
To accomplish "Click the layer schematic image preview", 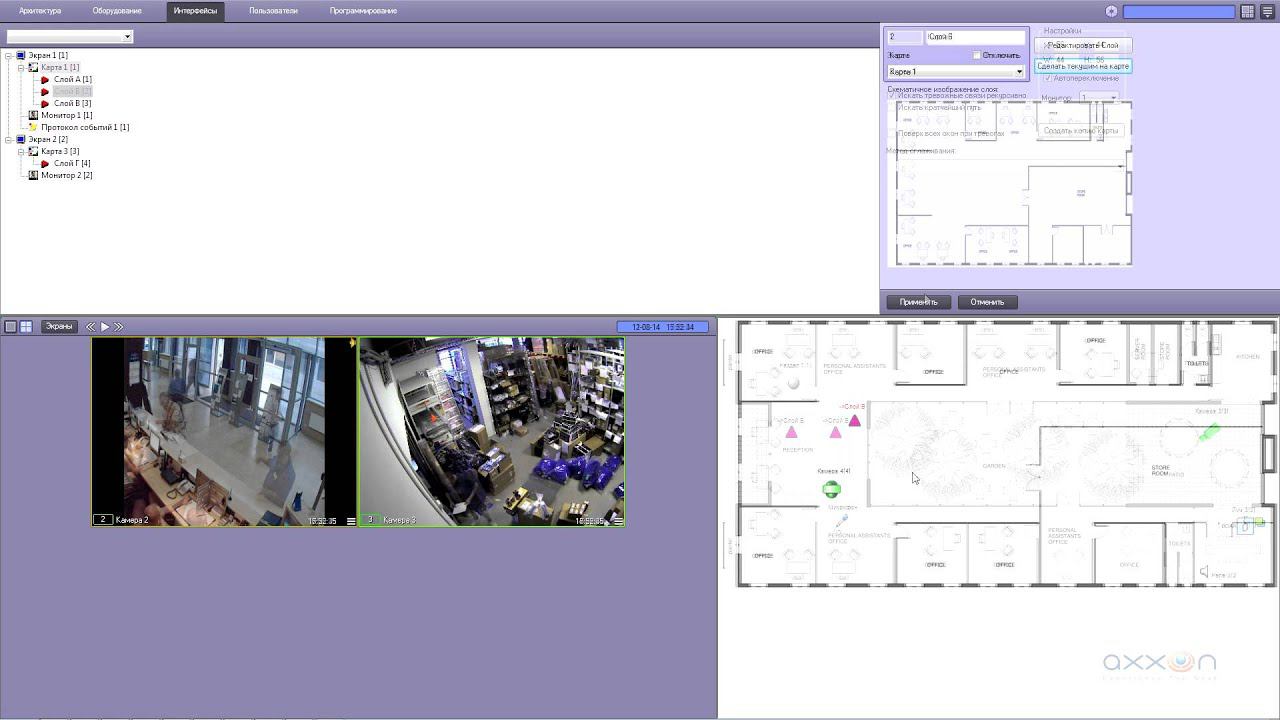I will [1010, 184].
